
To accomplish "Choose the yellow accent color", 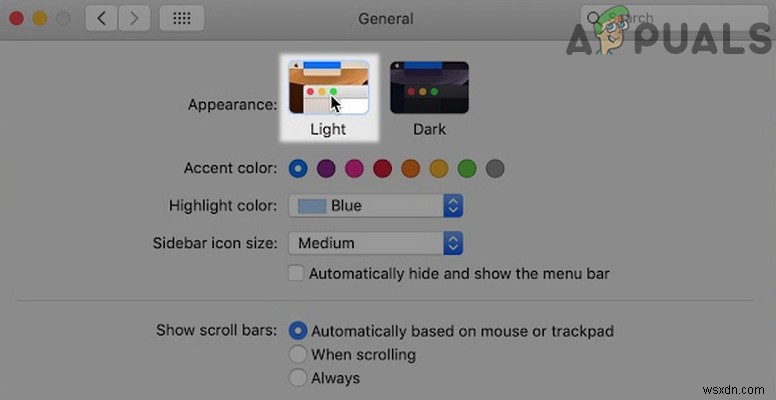I will coord(438,169).
